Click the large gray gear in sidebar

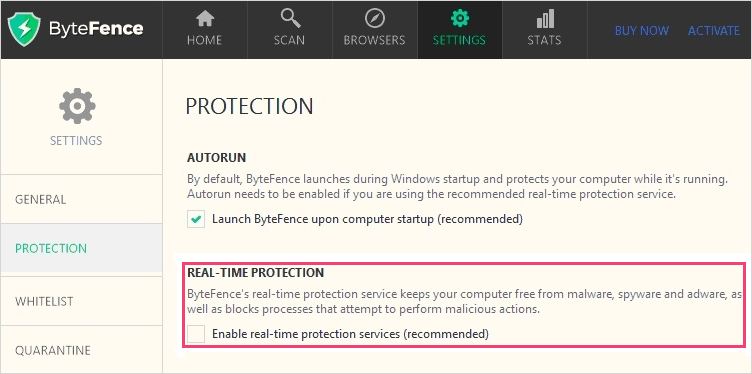77,106
